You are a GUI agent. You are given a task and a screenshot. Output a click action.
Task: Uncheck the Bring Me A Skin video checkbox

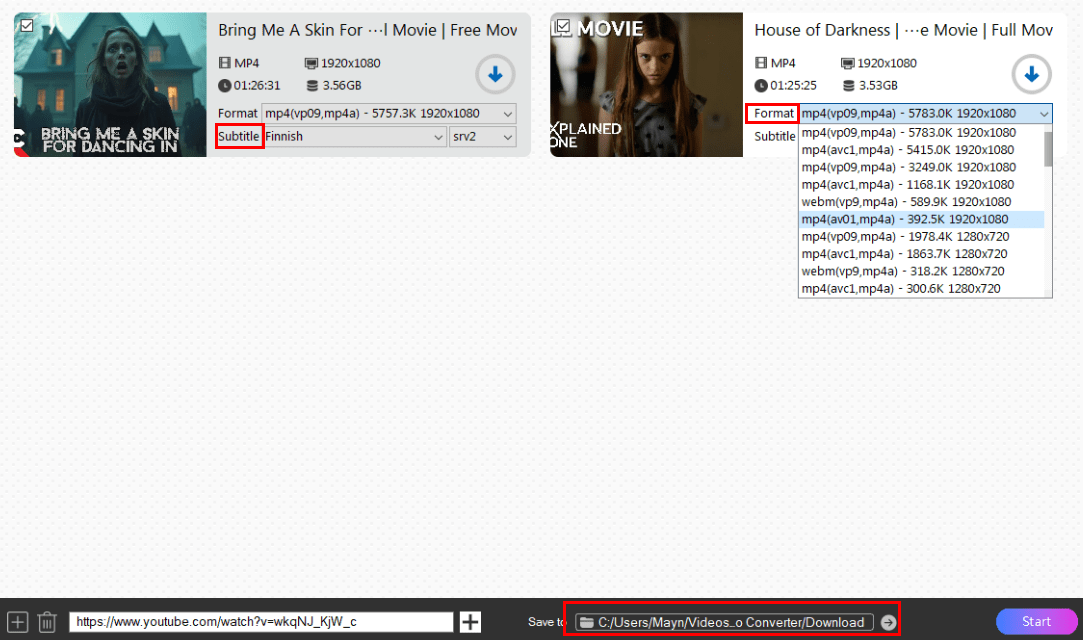tap(26, 25)
